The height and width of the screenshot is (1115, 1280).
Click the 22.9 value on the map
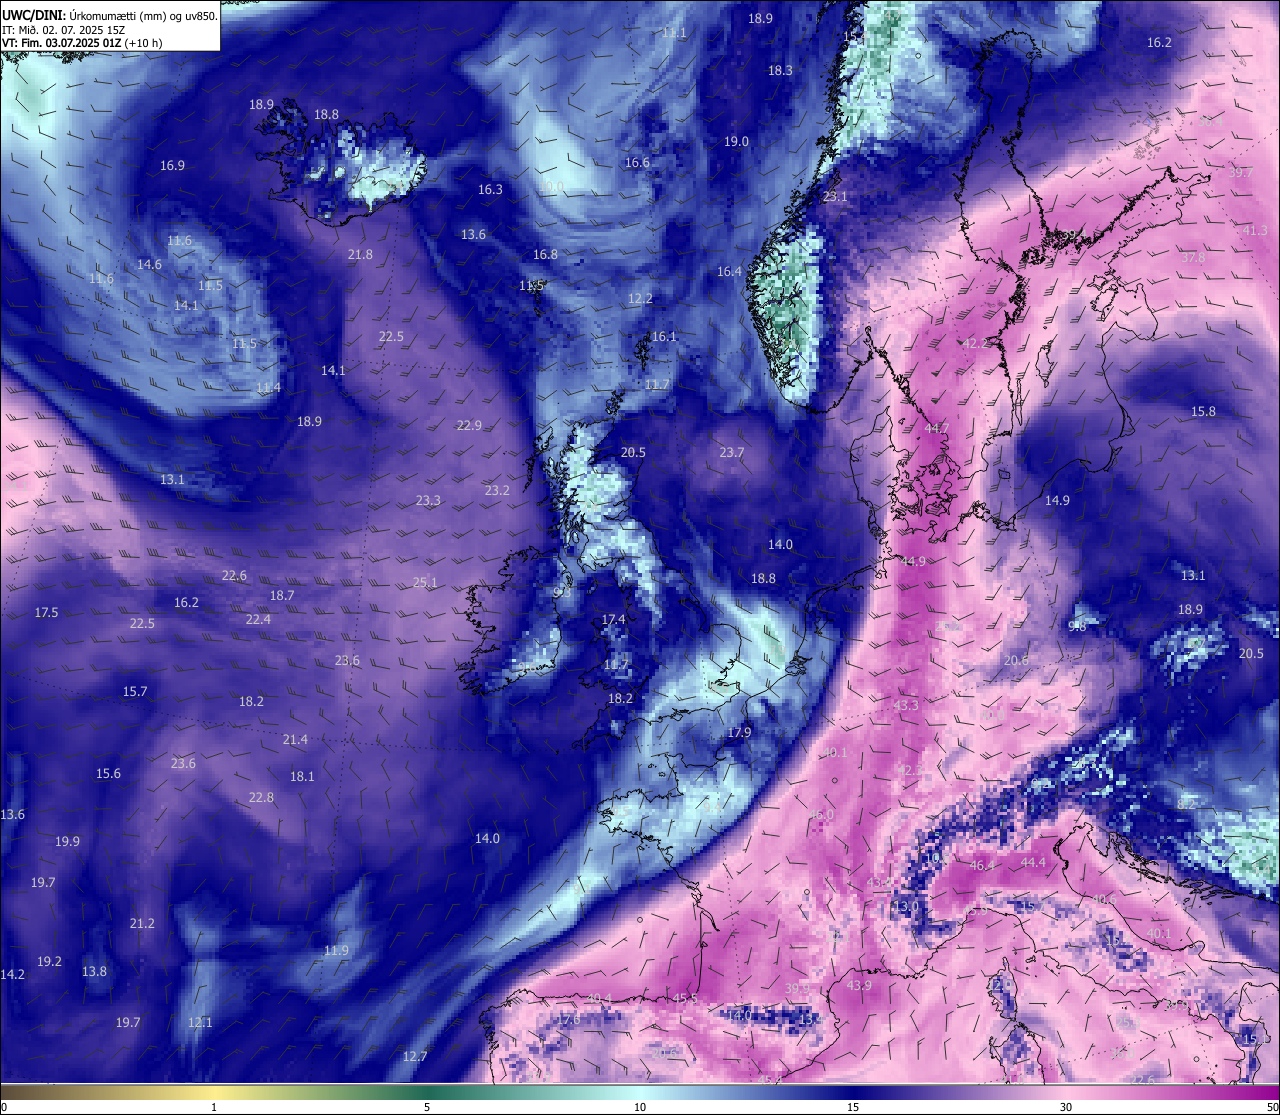click(x=469, y=425)
